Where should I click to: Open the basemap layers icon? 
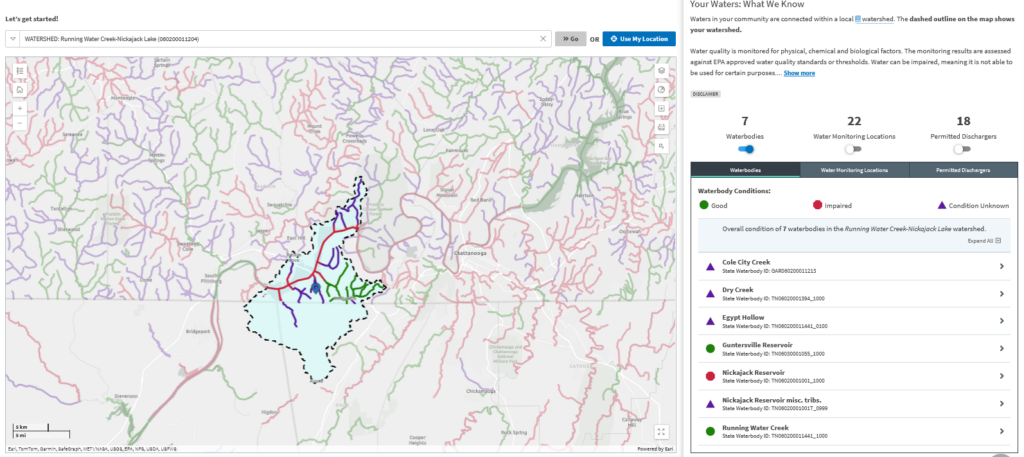click(x=662, y=72)
